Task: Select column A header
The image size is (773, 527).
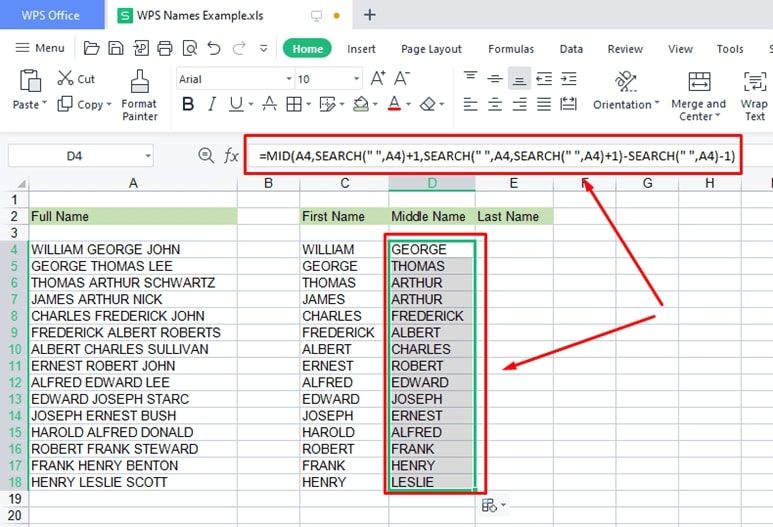Action: click(133, 183)
